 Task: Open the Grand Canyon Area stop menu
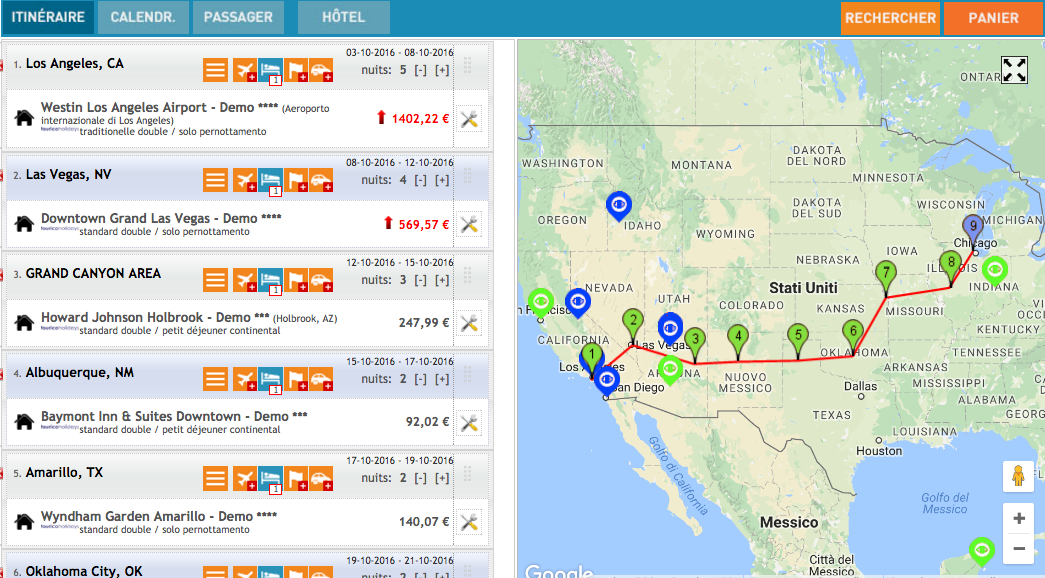[x=215, y=280]
